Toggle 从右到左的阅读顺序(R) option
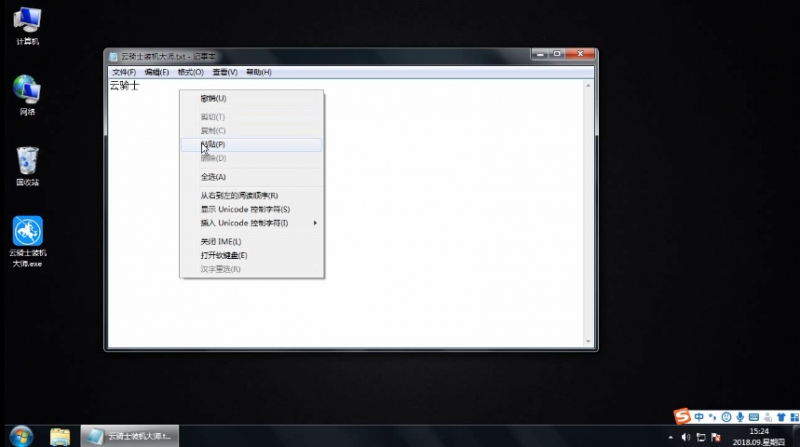800x447 pixels. (x=252, y=195)
